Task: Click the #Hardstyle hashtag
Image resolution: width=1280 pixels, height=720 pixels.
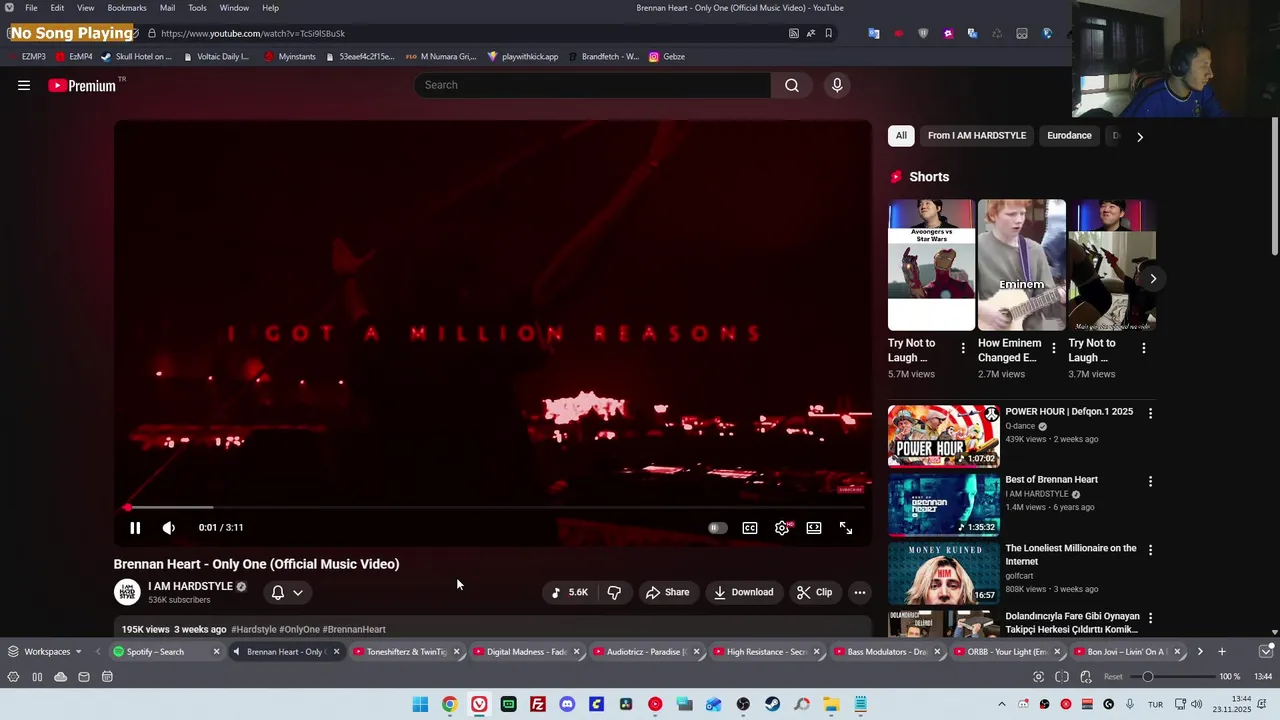Action: tap(253, 629)
